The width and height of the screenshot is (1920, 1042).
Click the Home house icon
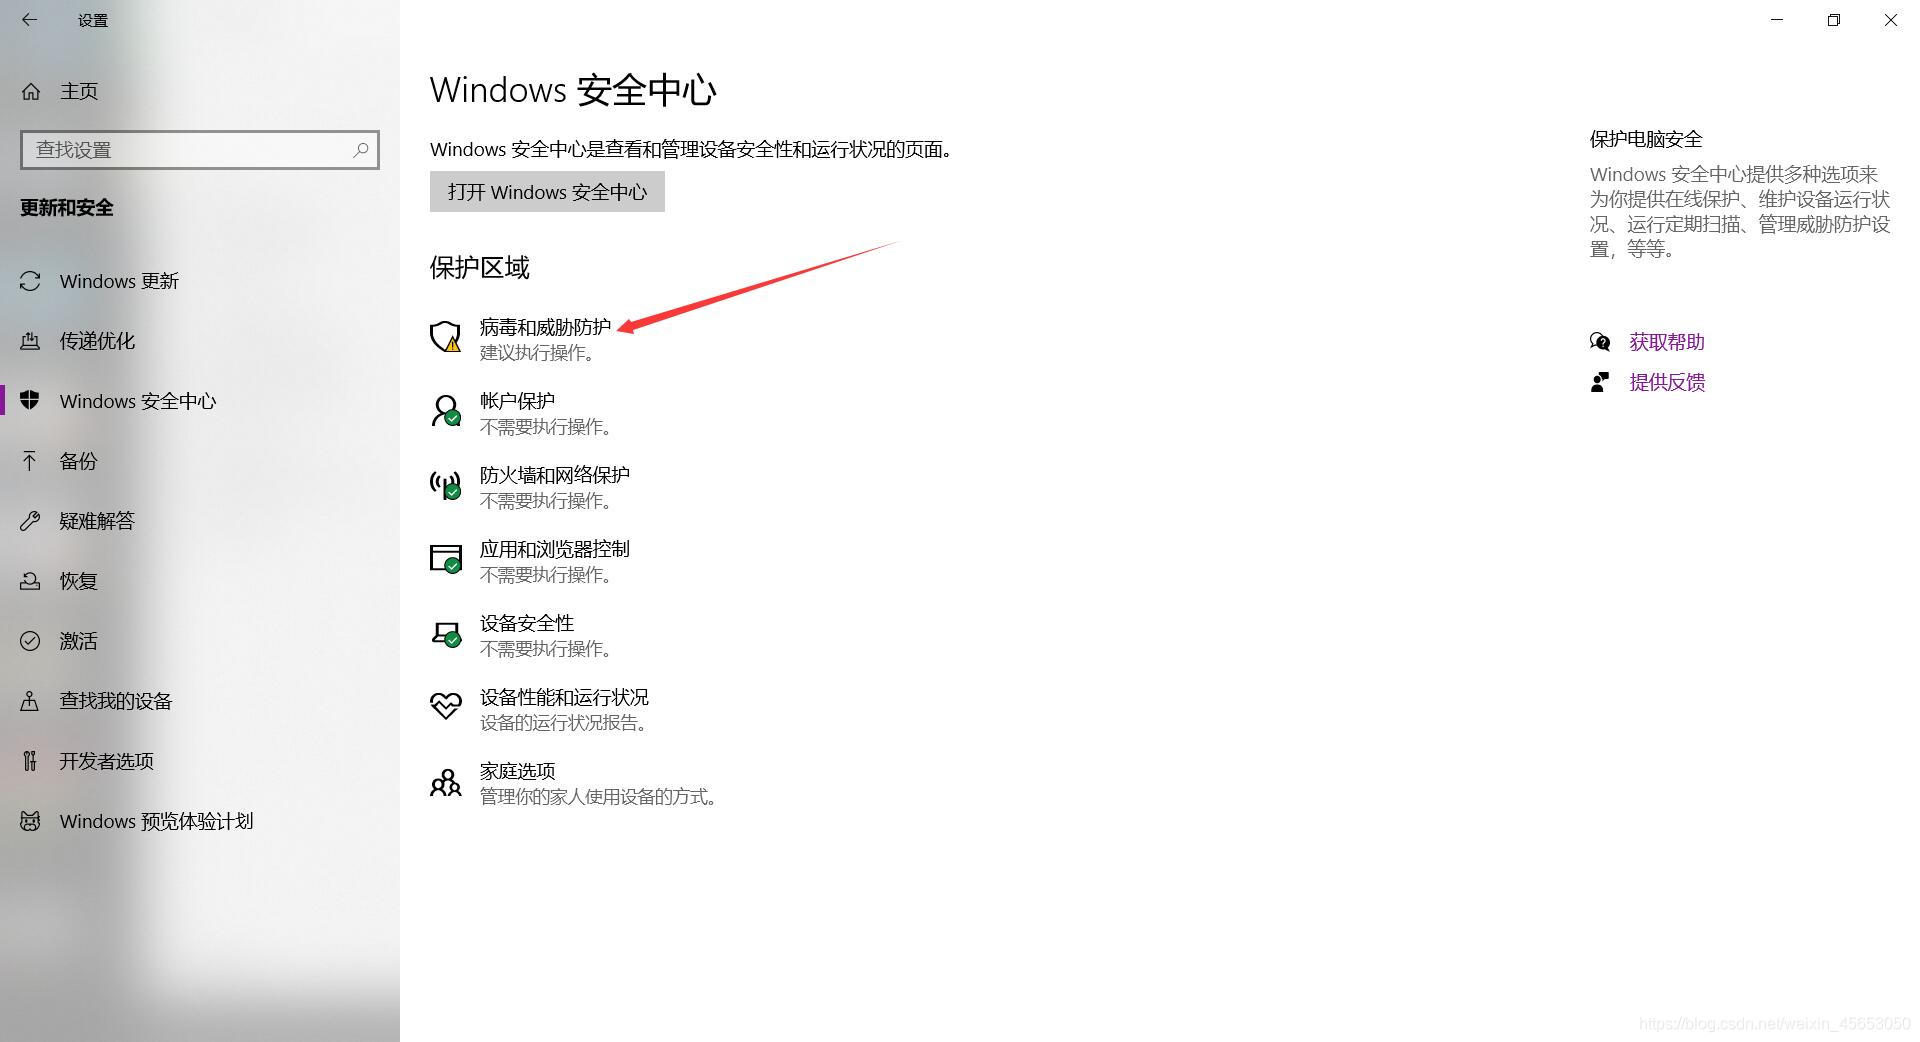point(31,91)
